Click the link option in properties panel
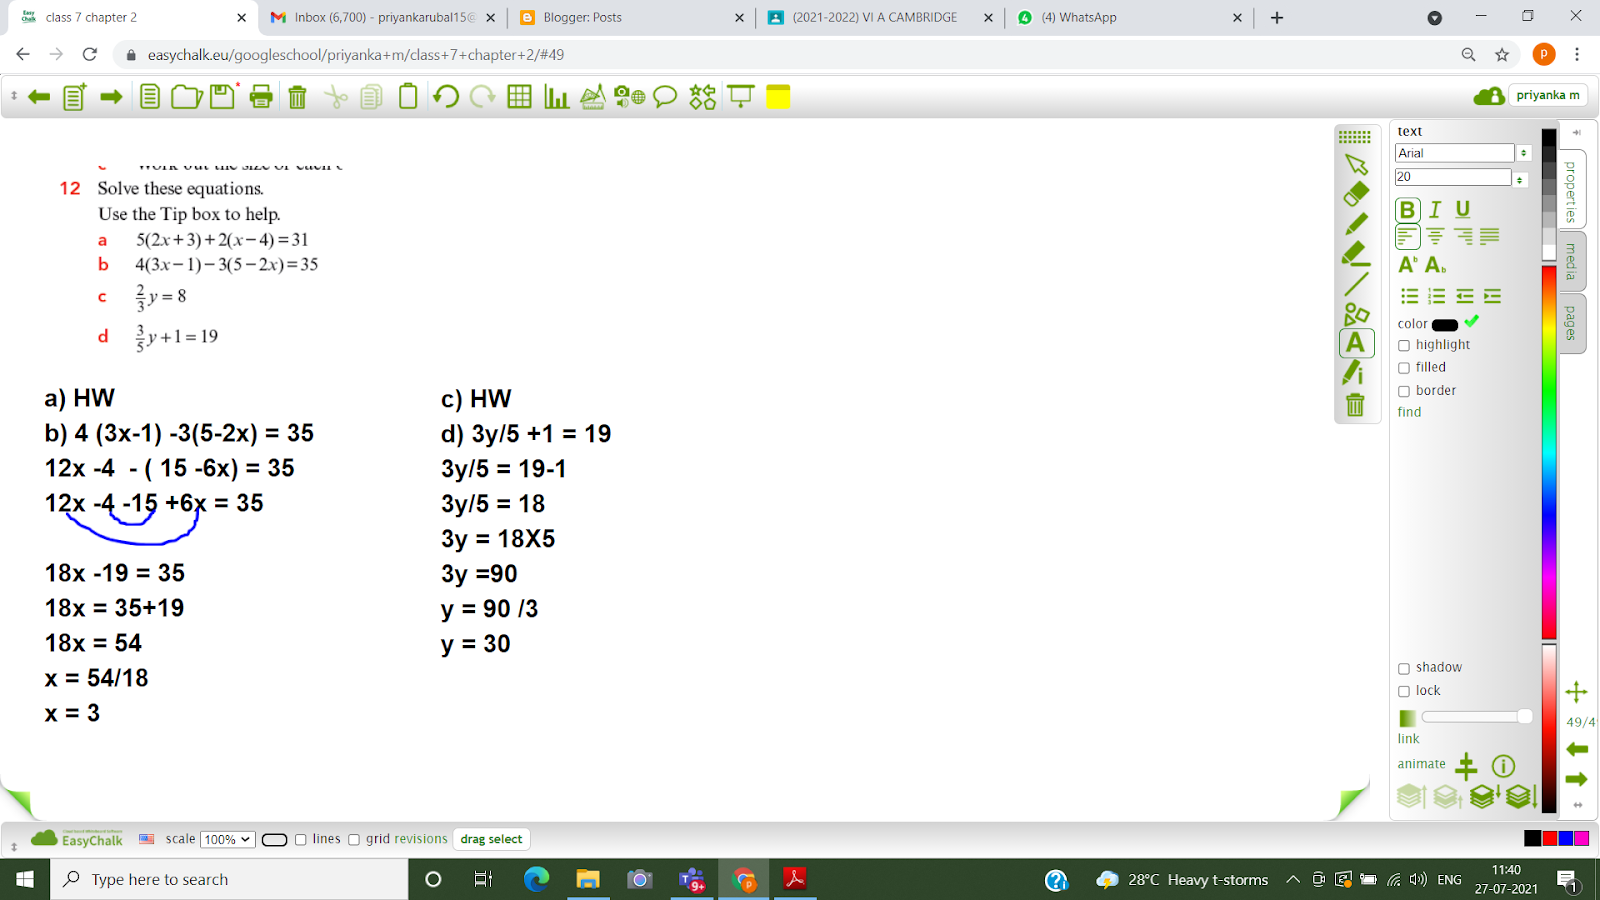 click(x=1408, y=739)
